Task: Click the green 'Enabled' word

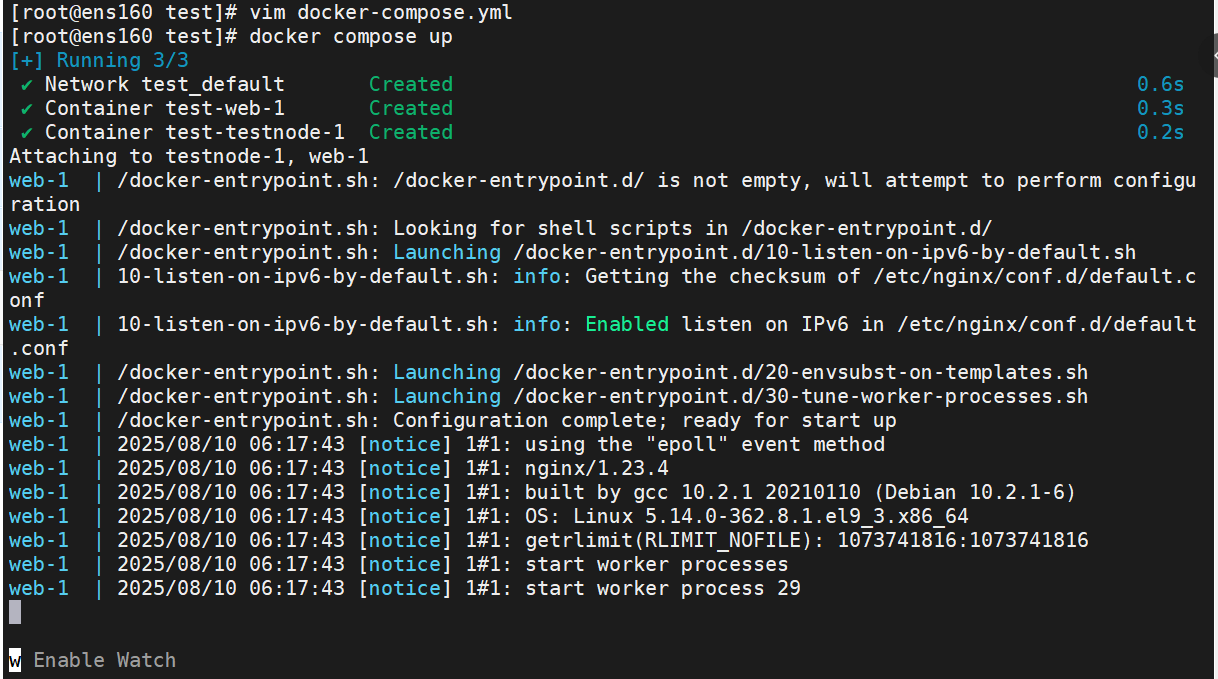Action: [x=627, y=324]
